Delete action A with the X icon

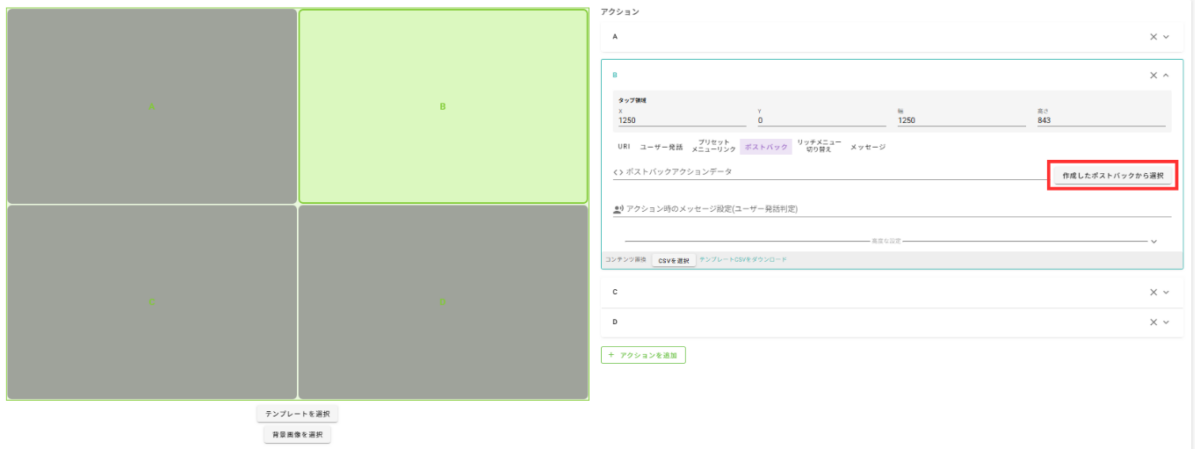coord(1153,37)
